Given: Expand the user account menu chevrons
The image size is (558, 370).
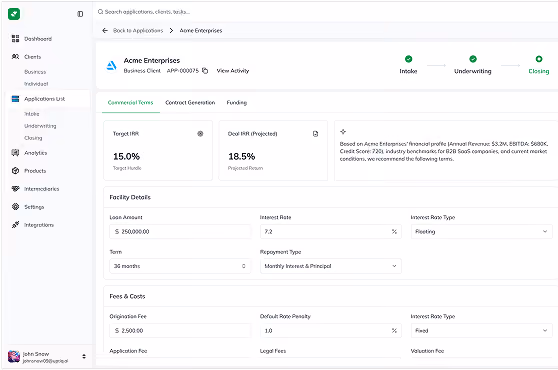Looking at the screenshot, I should pos(84,356).
